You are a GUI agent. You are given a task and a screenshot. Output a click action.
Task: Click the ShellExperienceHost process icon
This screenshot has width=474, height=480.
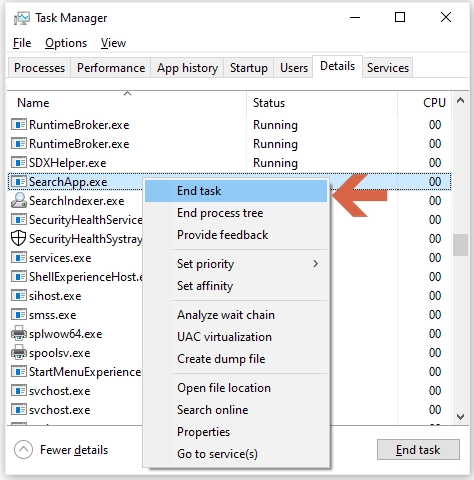(19, 277)
